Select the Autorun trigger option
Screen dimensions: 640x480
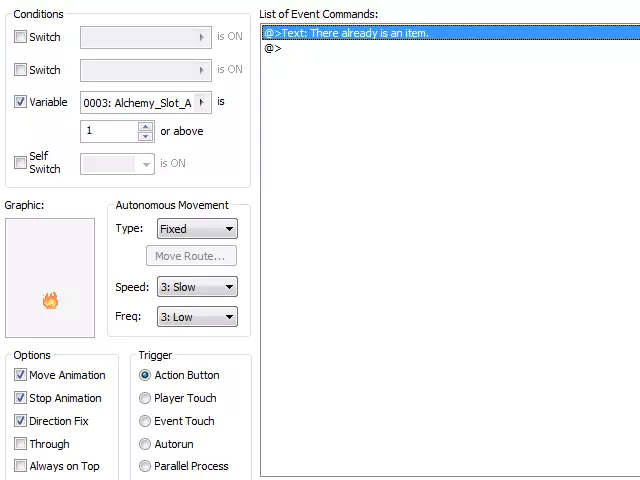(x=145, y=444)
